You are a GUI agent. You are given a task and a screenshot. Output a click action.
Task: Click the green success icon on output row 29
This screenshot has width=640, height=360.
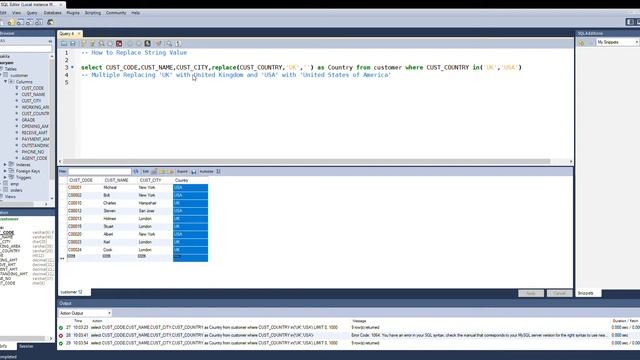pos(61,343)
